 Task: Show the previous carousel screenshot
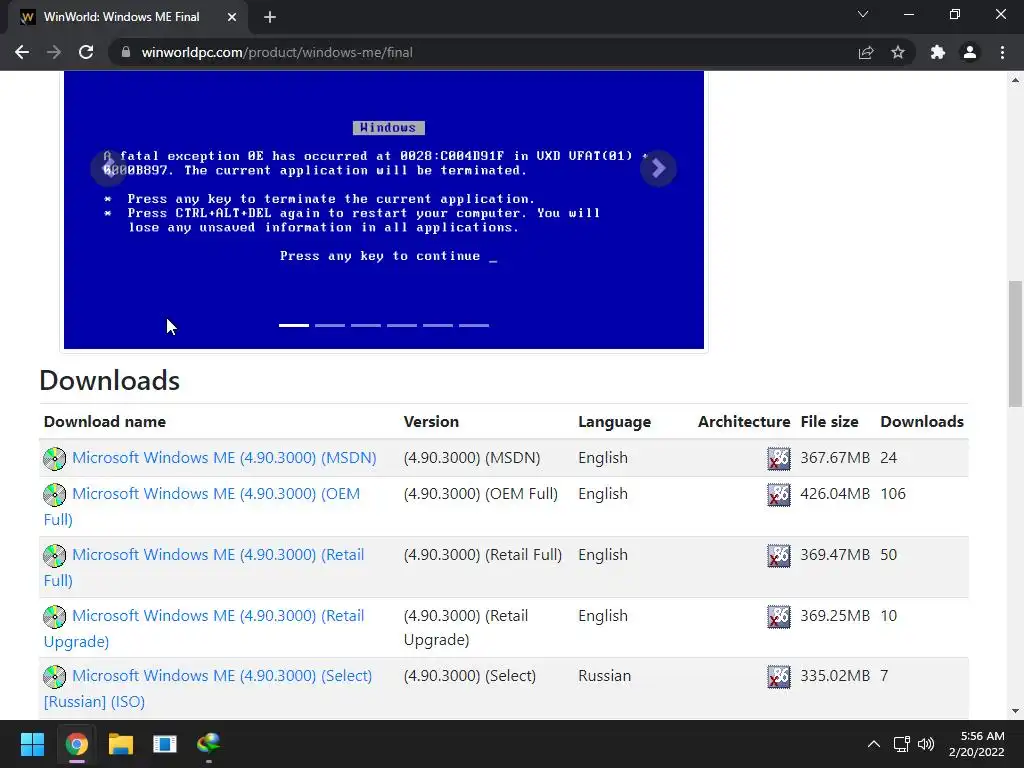(109, 168)
